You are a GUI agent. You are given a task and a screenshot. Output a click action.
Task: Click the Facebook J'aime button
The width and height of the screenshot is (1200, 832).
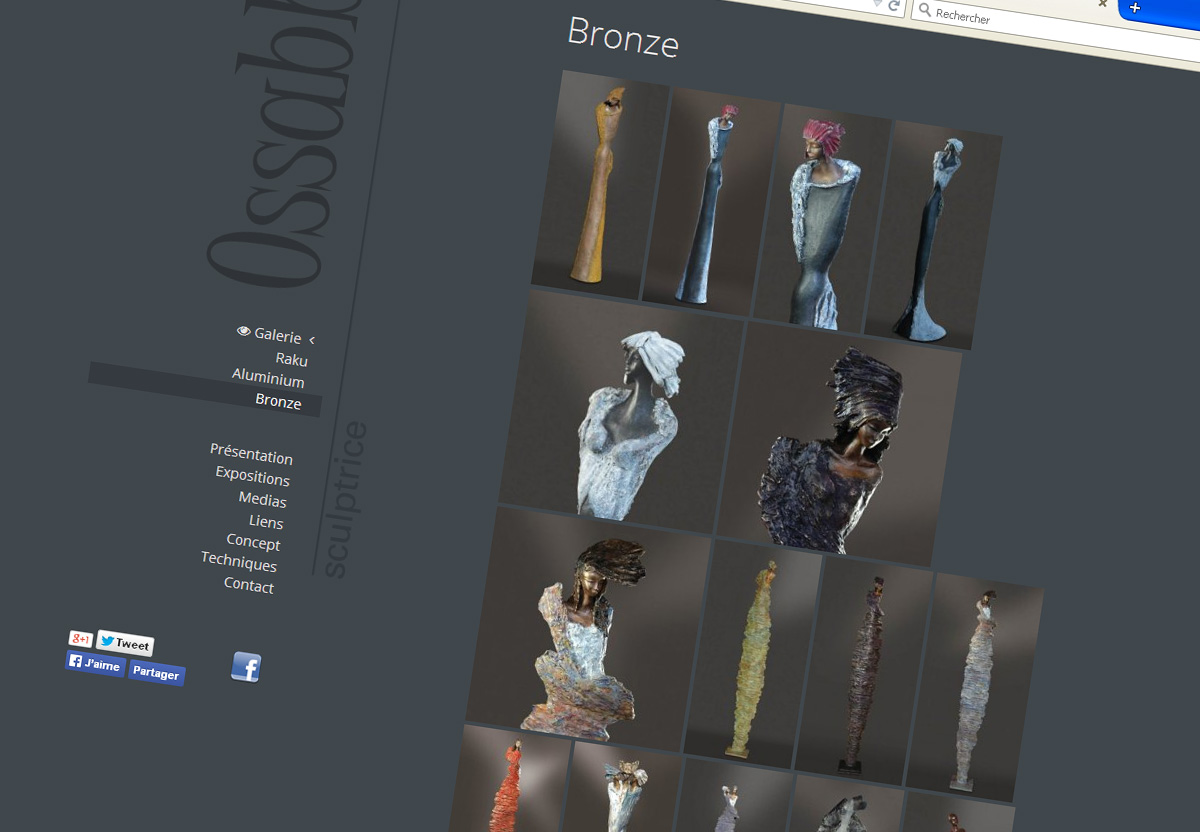coord(95,664)
